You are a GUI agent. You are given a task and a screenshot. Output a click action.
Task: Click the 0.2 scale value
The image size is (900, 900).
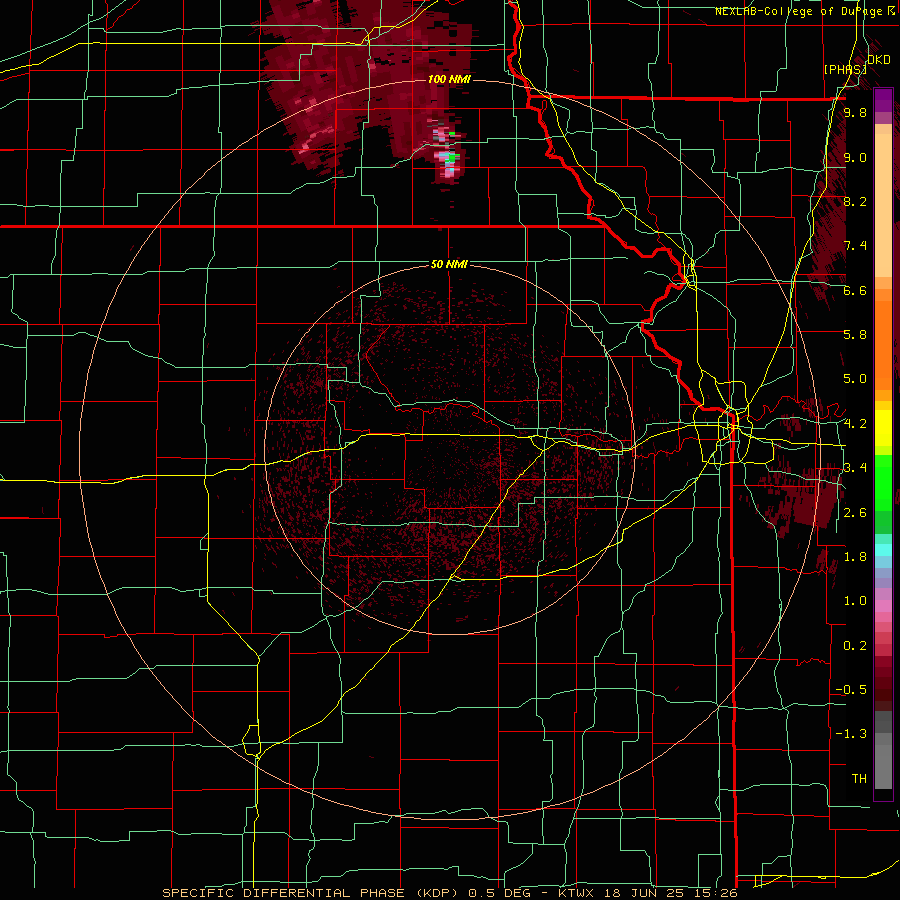[855, 646]
